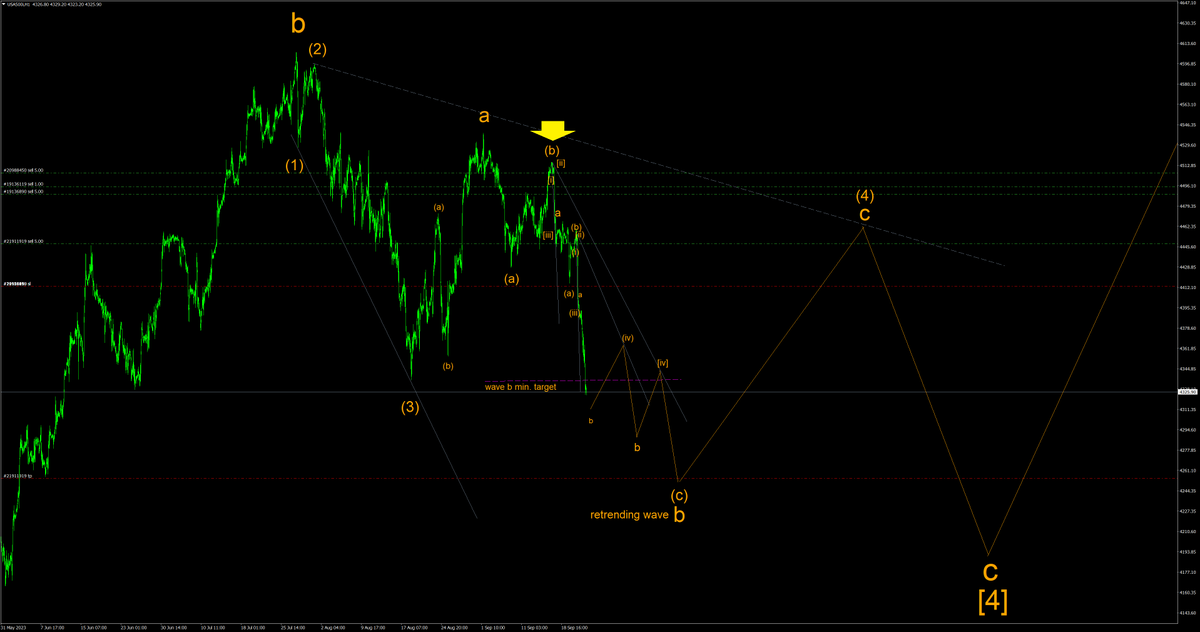The height and width of the screenshot is (632, 1200).
Task: Click the '2 Aug 04:00' time axis label
Action: [333, 628]
